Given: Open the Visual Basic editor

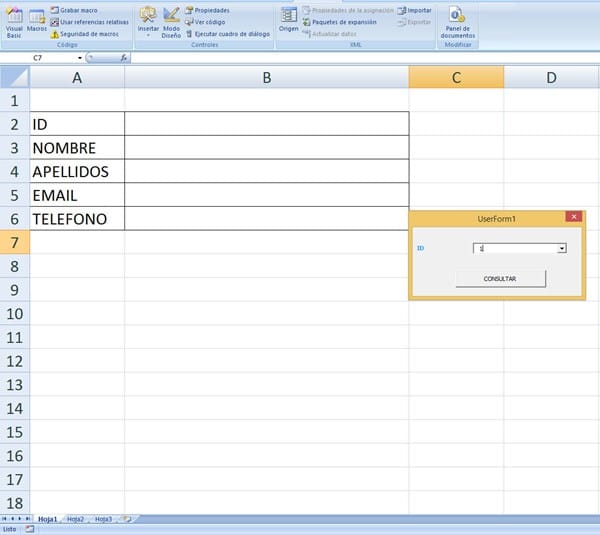Looking at the screenshot, I should [14, 20].
